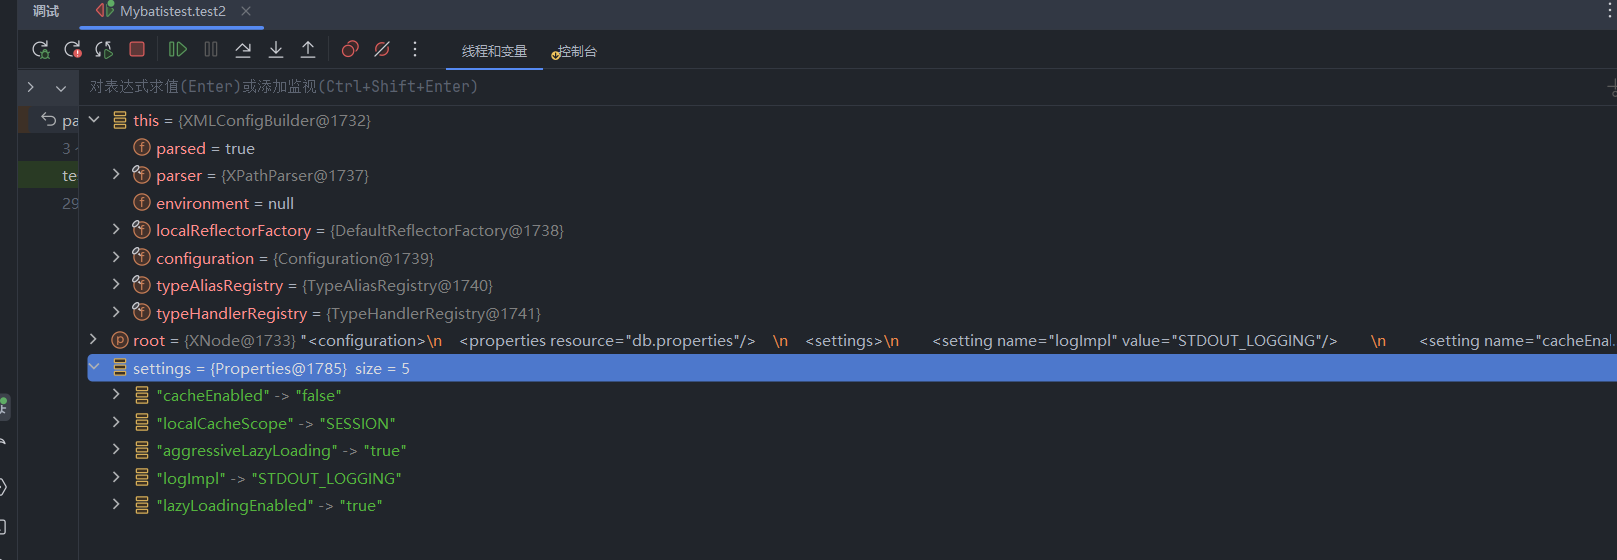
Task: Click TypeAliasRegistry@1740 value text
Action: tap(398, 285)
